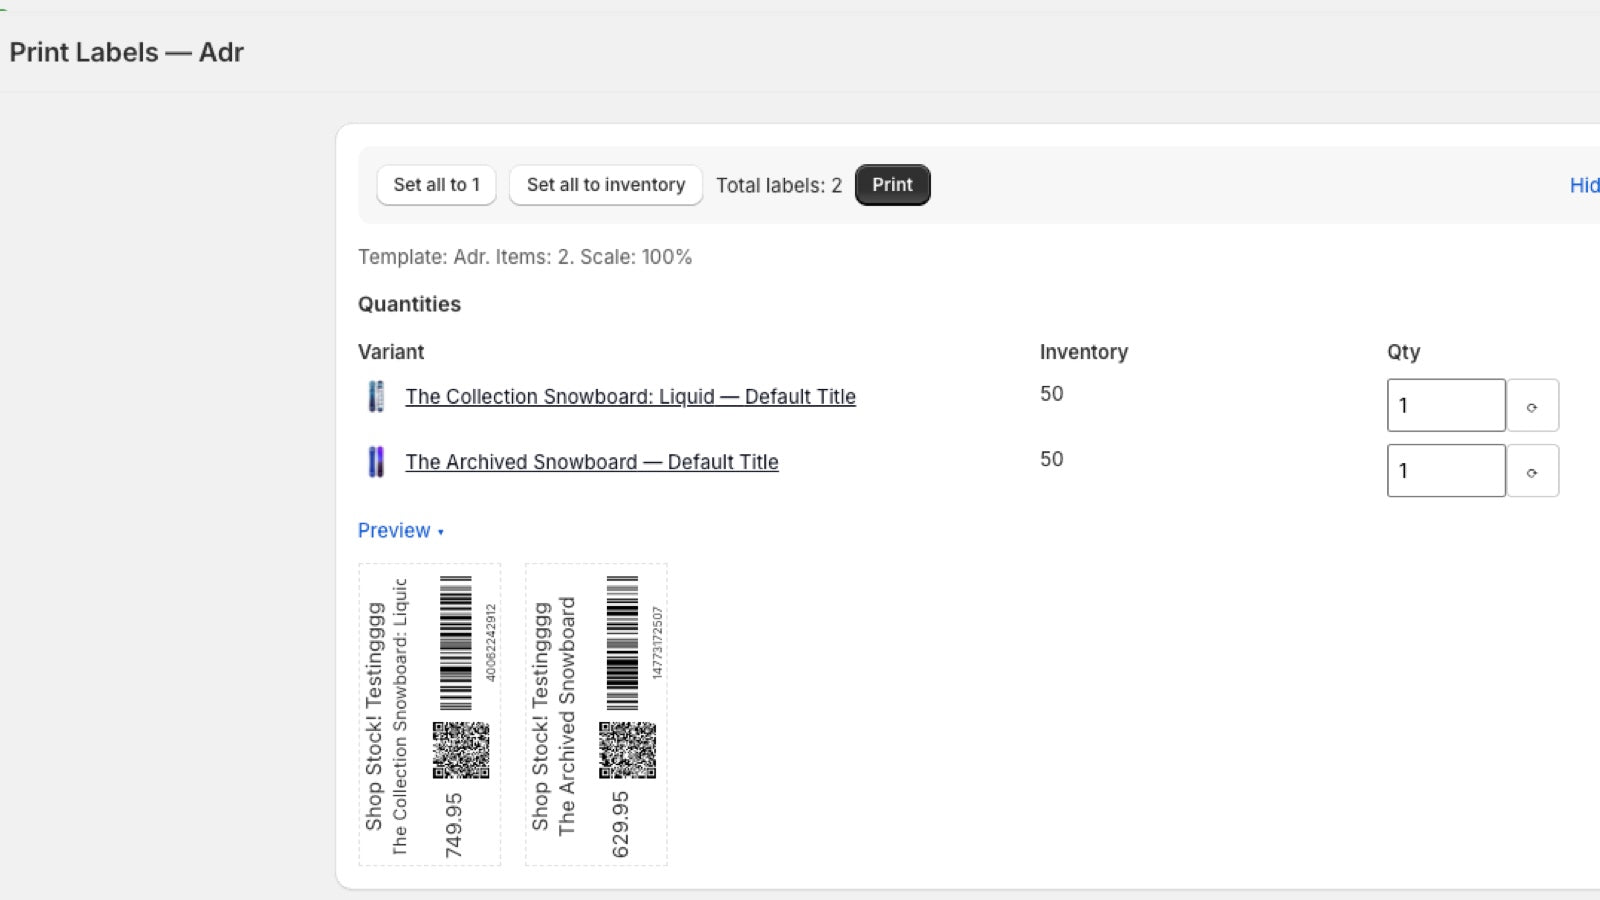Click the Total labels: 2 counter text

click(779, 186)
